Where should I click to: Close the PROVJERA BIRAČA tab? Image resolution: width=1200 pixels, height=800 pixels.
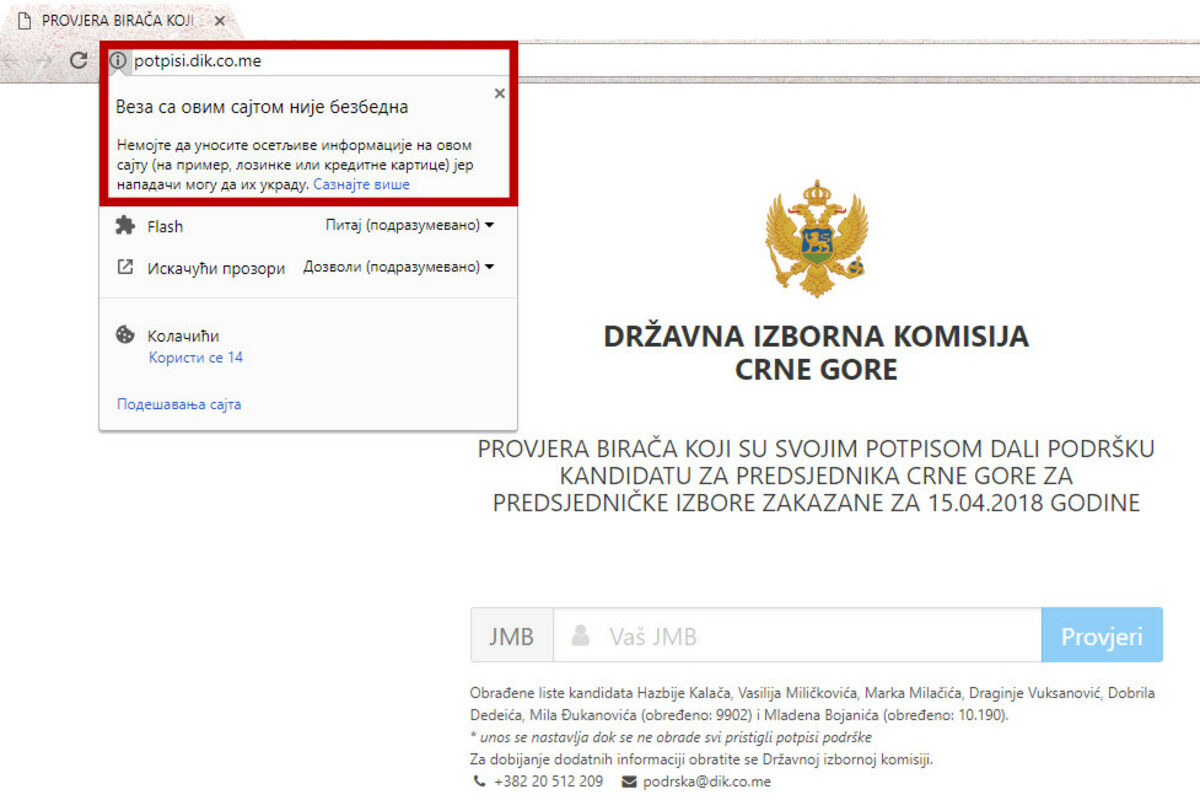[220, 20]
